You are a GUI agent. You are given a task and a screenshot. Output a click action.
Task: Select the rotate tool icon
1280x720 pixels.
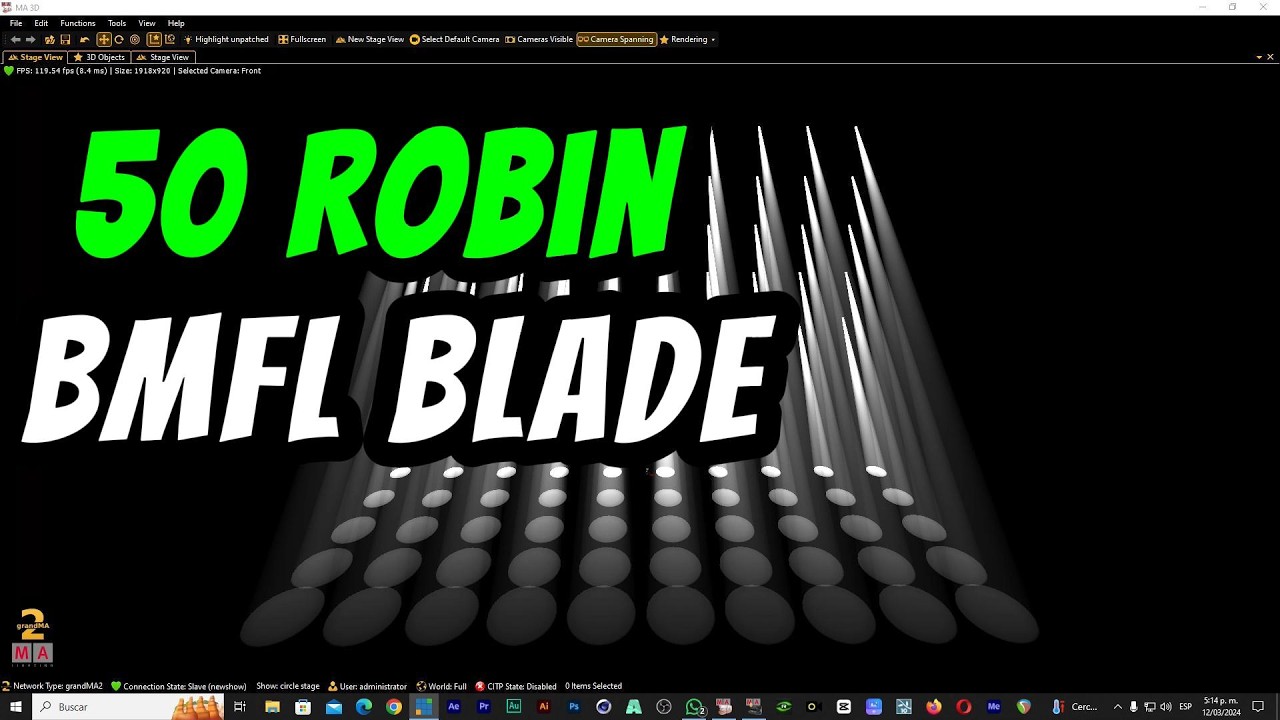[x=119, y=40]
